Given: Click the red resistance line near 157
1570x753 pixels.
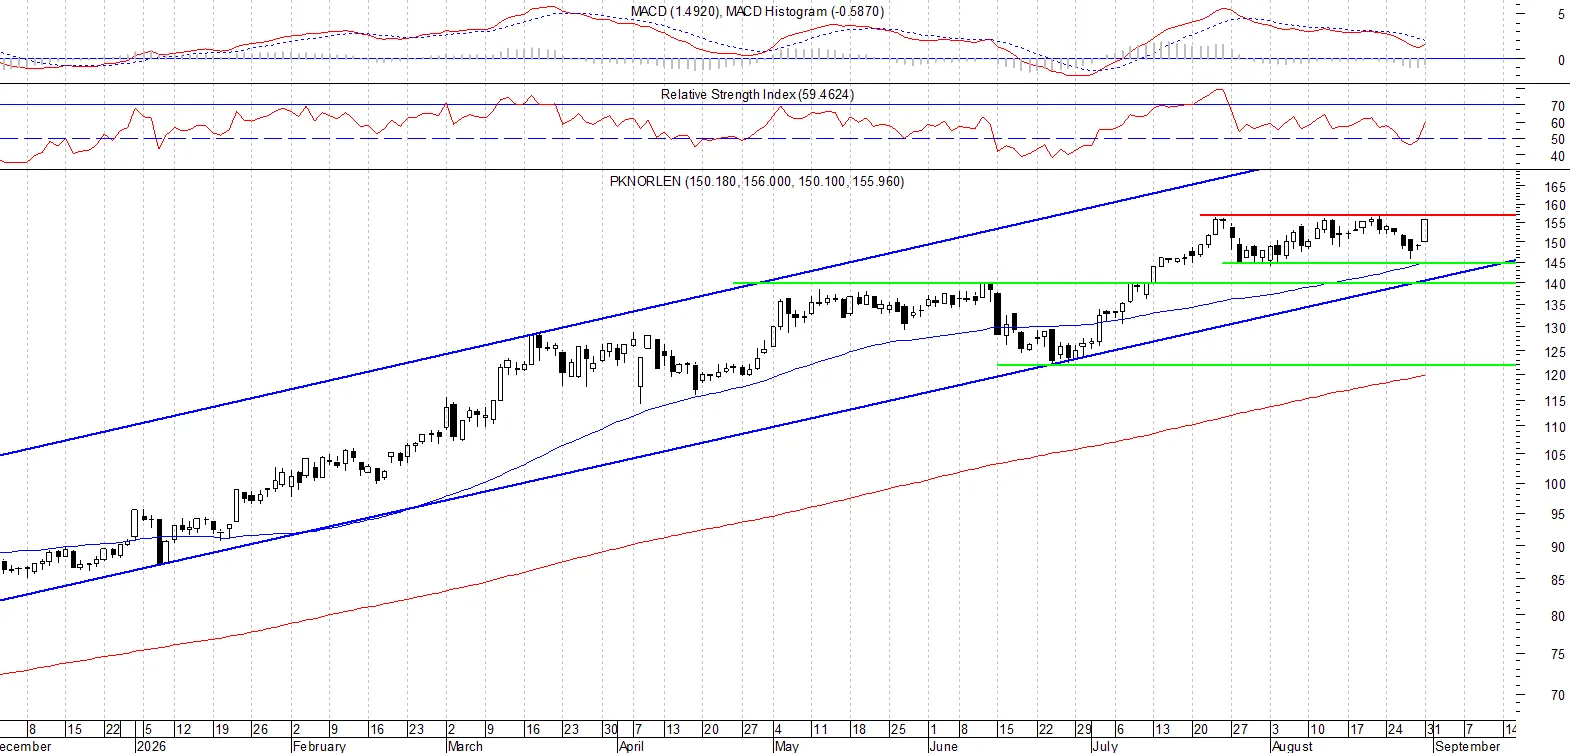Looking at the screenshot, I should pos(1358,215).
